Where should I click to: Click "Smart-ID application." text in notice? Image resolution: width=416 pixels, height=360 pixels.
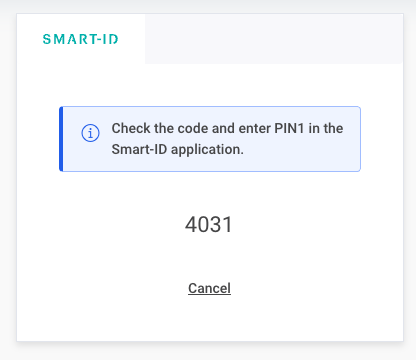point(178,149)
